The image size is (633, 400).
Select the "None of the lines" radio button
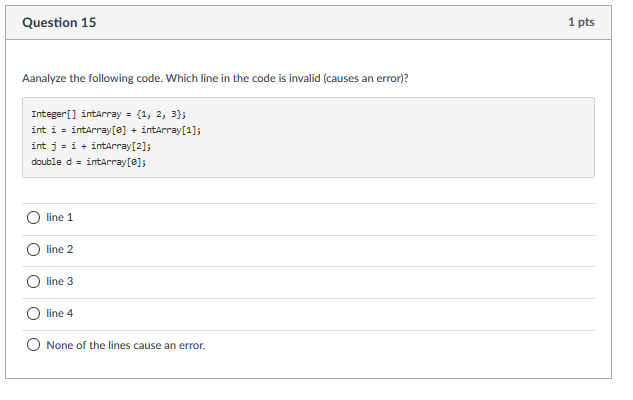pos(33,345)
